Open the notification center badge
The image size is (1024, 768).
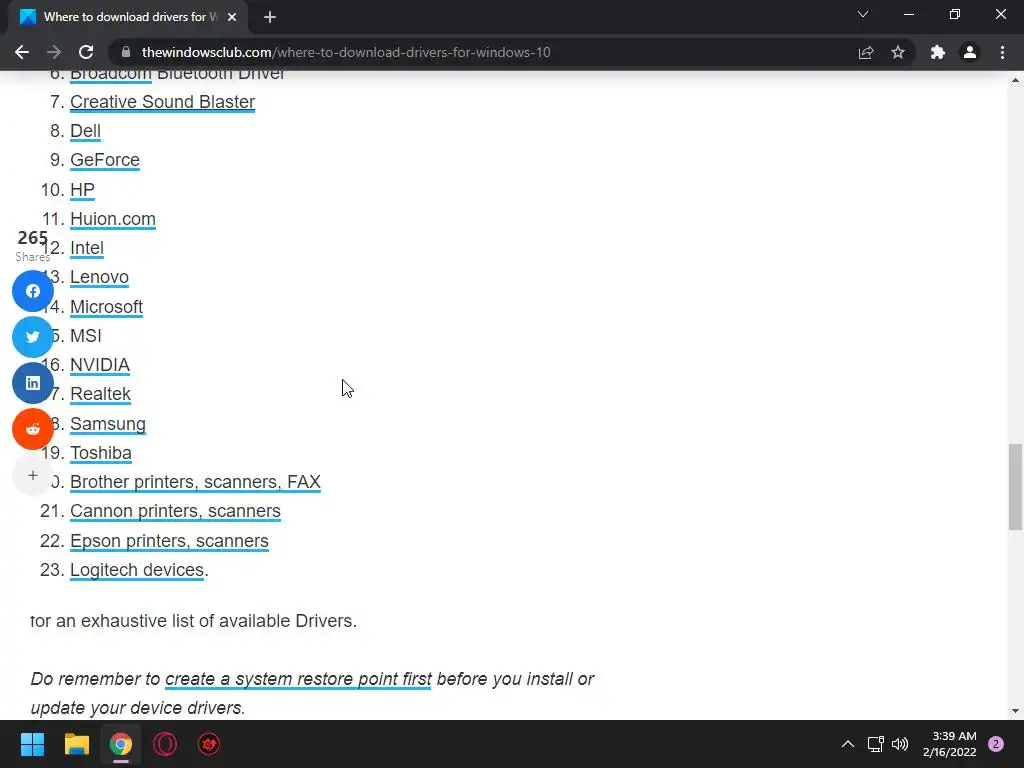coord(996,744)
